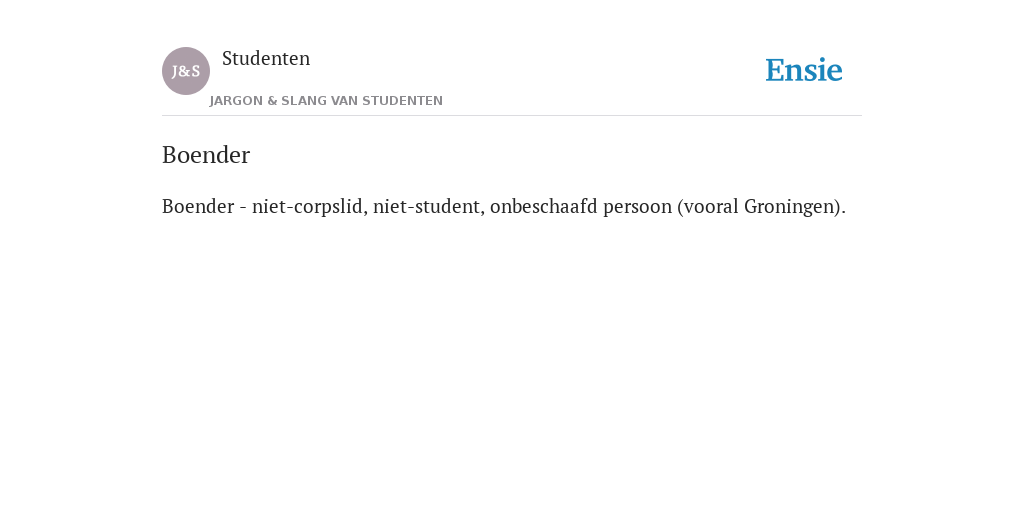
Task: Click the ampersand in the J&S avatar
Action: [x=185, y=71]
